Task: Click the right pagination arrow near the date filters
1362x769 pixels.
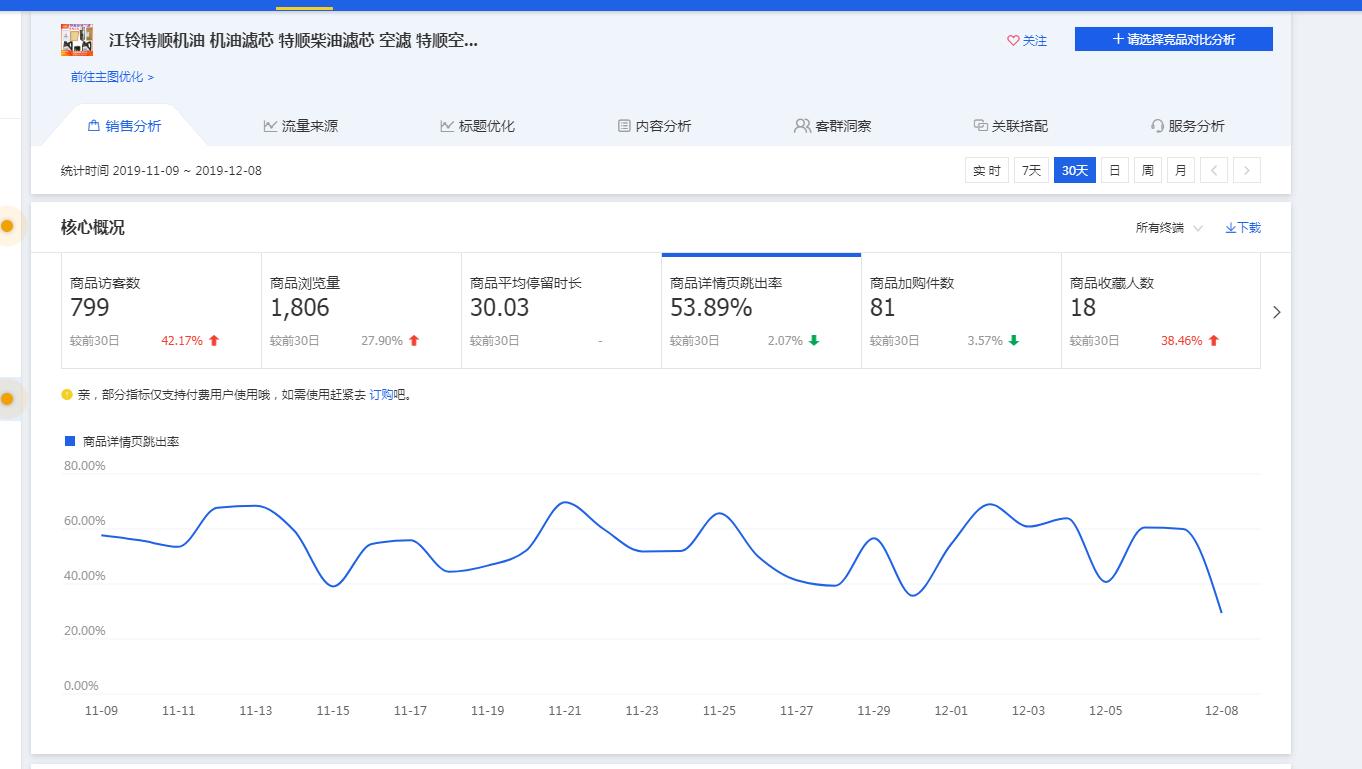Action: tap(1246, 170)
